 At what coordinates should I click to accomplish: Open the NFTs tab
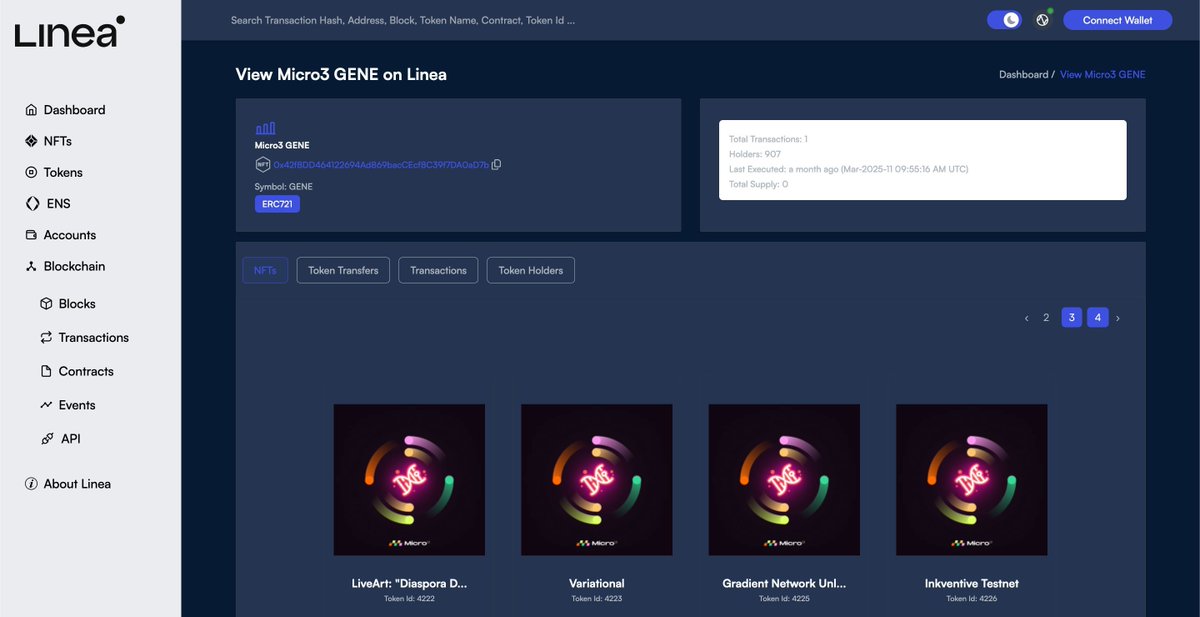point(265,270)
